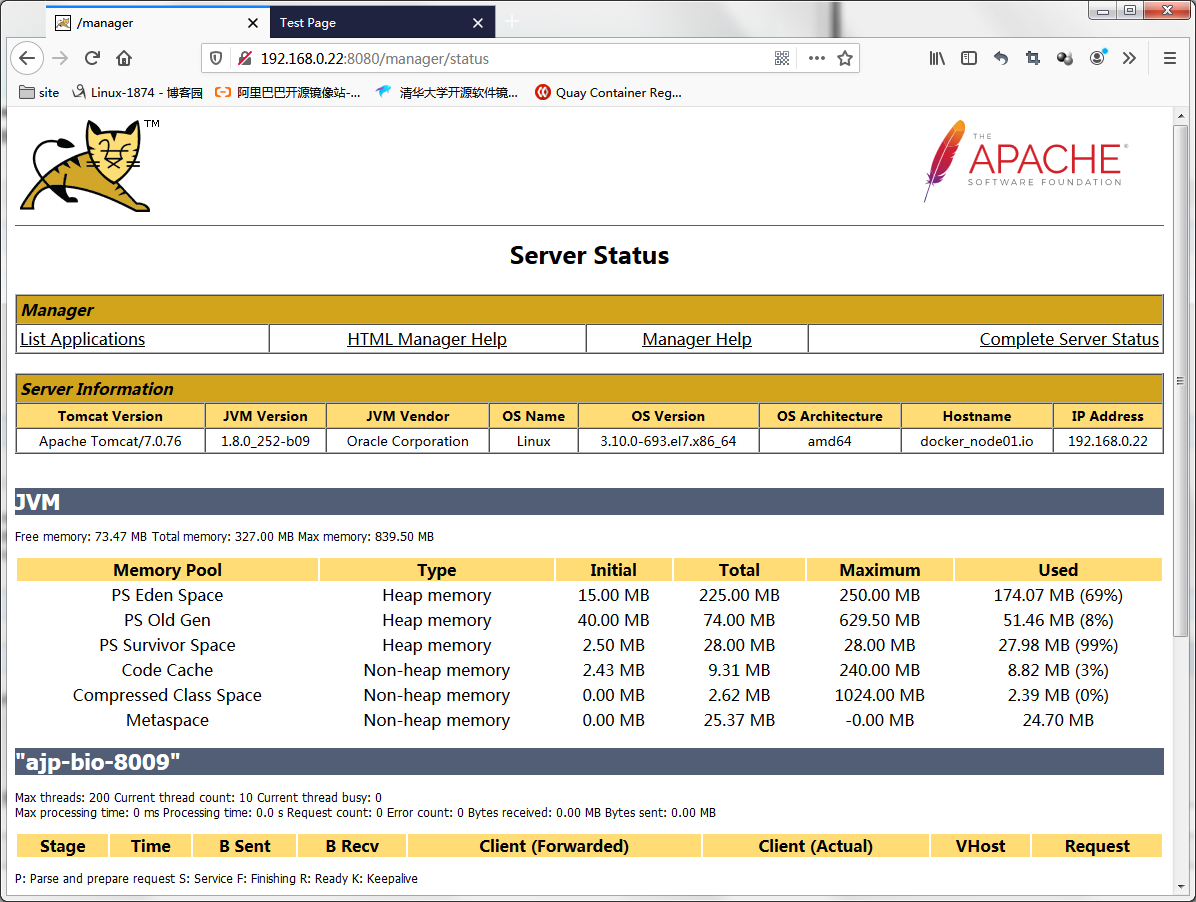Show tracking protection shield info
The width and height of the screenshot is (1196, 902).
pos(216,58)
